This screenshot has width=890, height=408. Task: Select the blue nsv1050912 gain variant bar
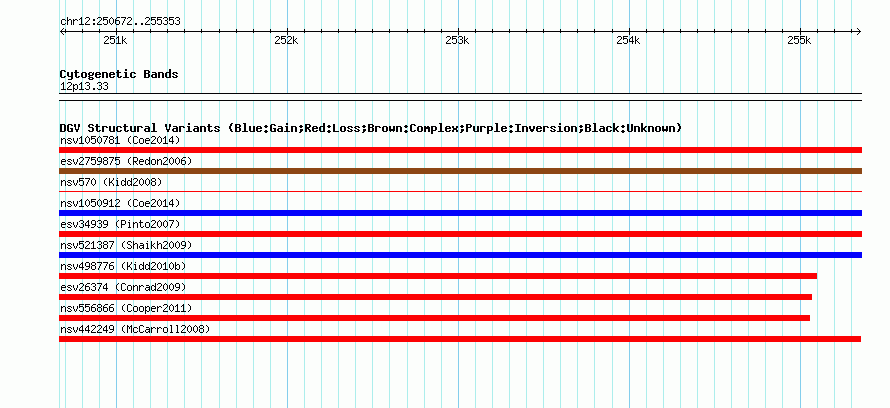(x=460, y=213)
